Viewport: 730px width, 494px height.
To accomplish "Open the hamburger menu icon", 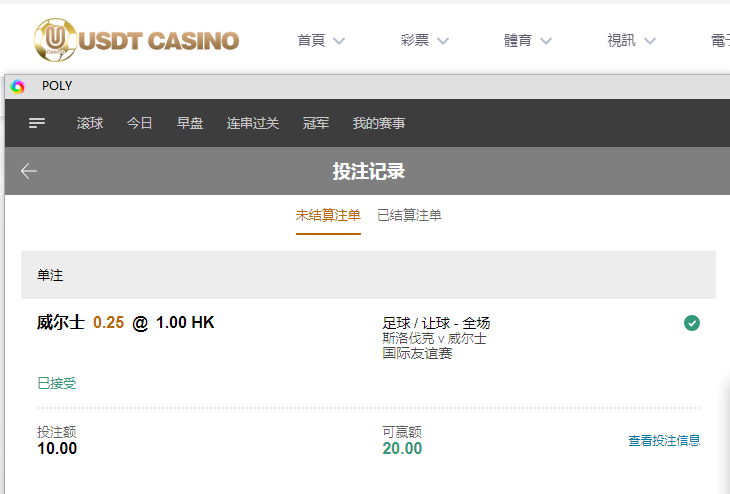I will point(37,123).
